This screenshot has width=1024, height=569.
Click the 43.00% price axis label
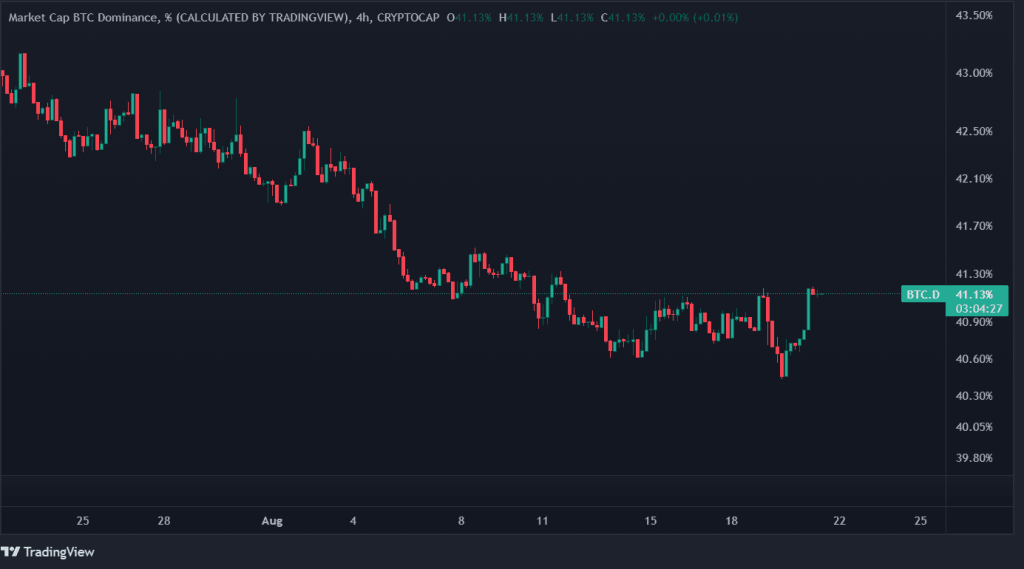974,73
